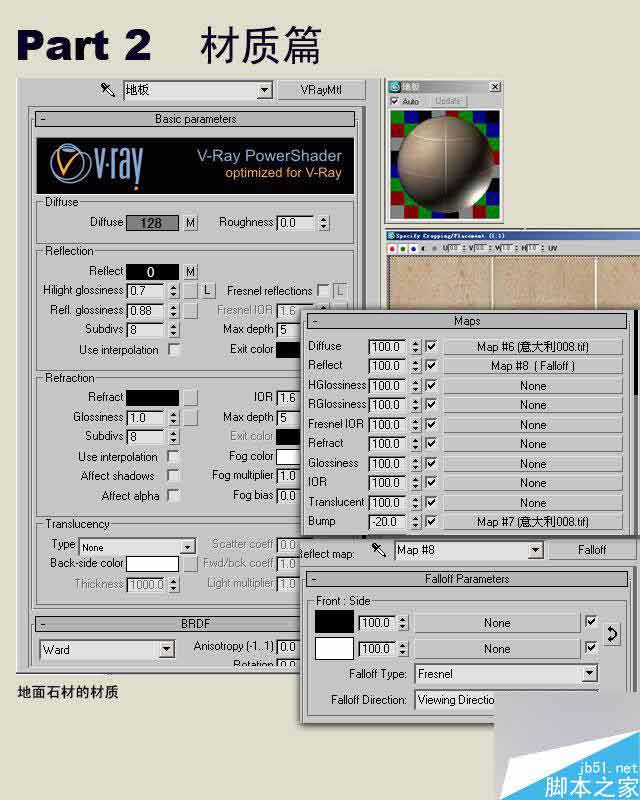
Task: Click the preview window's title bar icon
Action: pyautogui.click(x=395, y=87)
